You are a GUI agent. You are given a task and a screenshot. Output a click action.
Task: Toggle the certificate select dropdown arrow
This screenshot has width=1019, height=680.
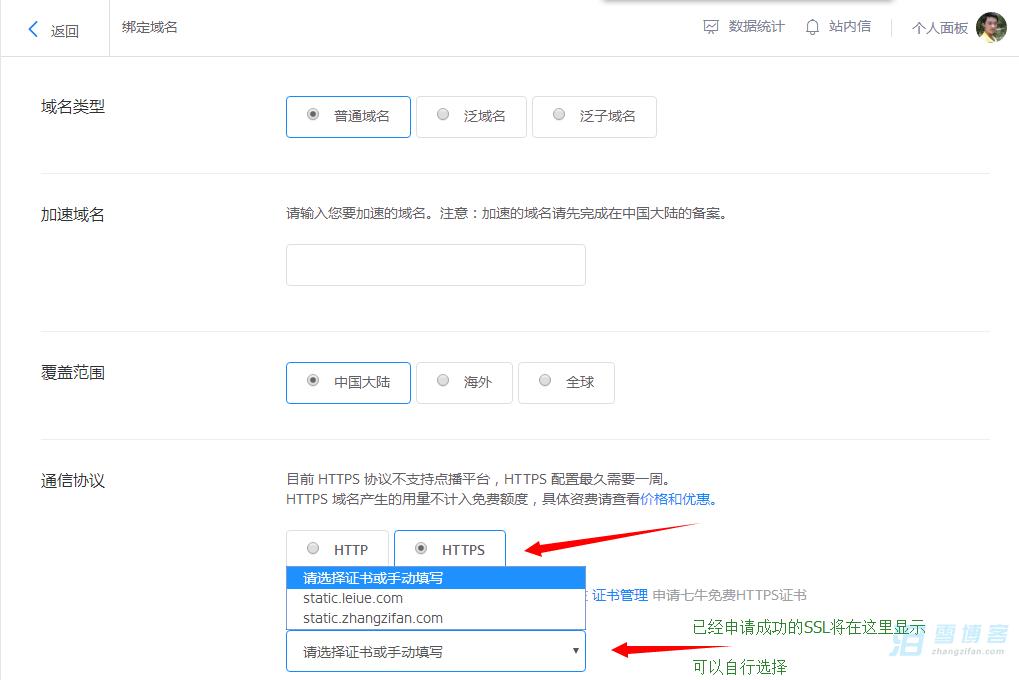point(575,651)
